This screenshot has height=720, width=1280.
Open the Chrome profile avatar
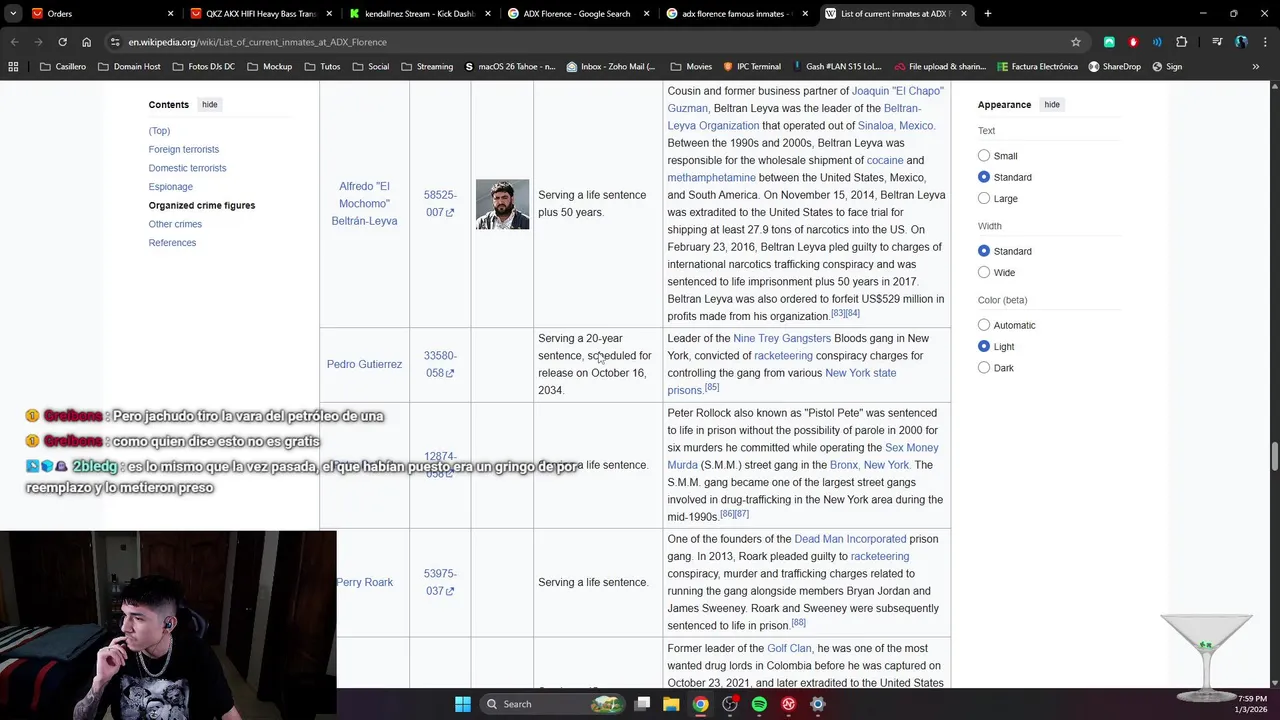1241,42
